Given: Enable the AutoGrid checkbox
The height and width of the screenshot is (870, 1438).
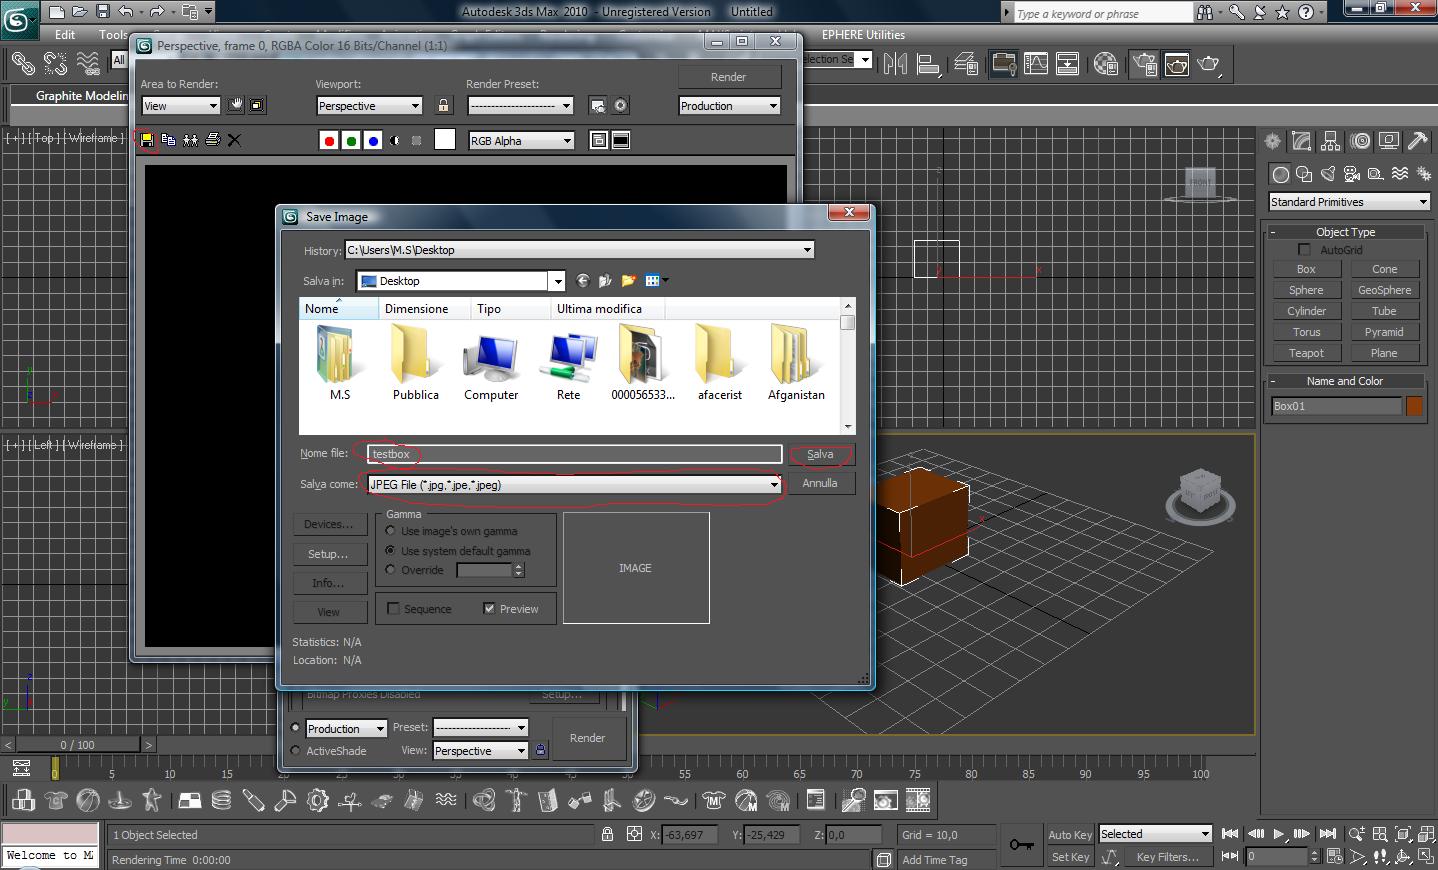Looking at the screenshot, I should click(x=1304, y=250).
